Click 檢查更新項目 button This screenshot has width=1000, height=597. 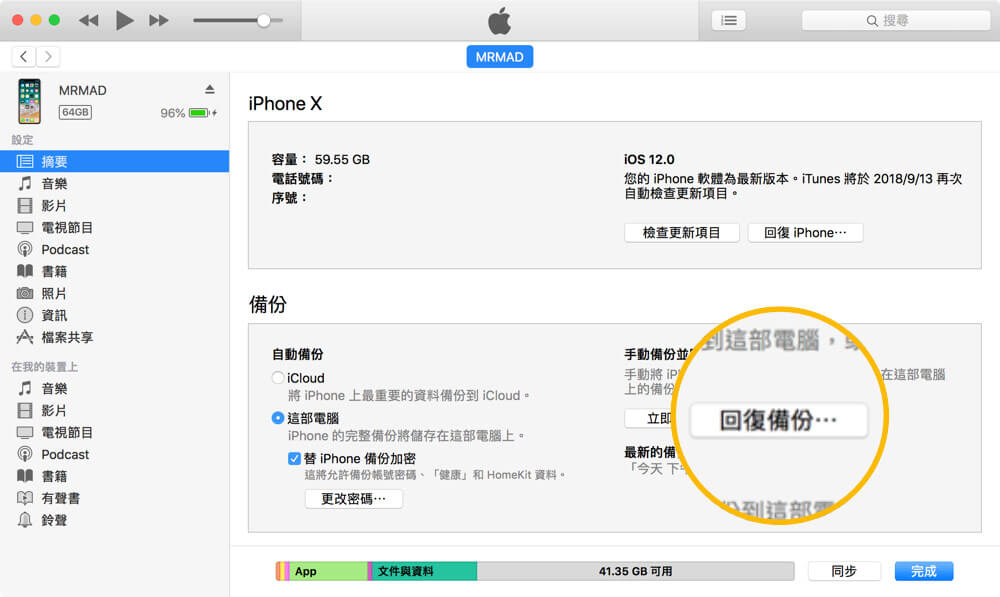(682, 233)
